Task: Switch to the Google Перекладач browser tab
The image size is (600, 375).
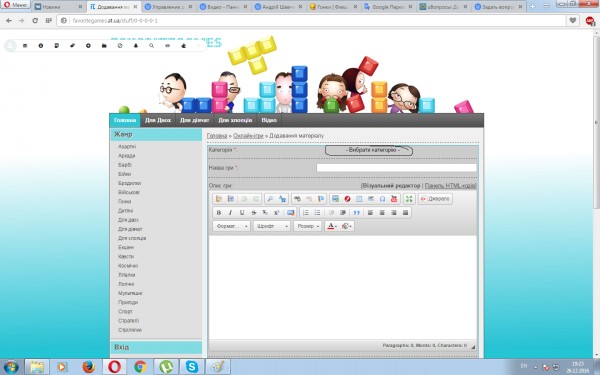Action: pos(388,7)
